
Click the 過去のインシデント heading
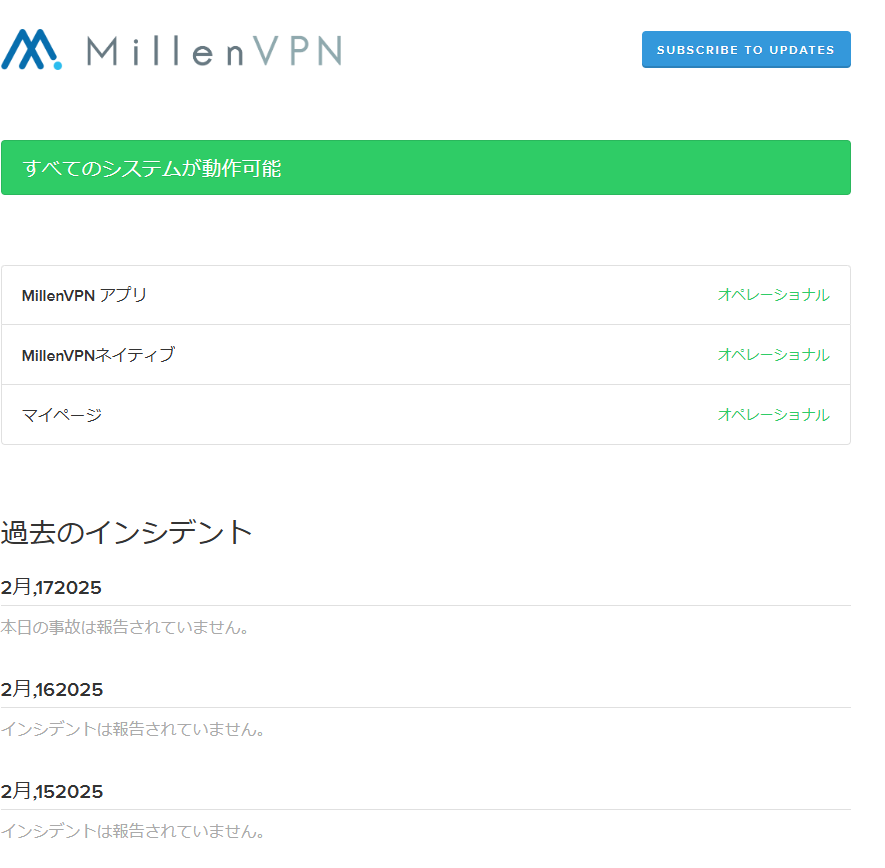(x=126, y=532)
